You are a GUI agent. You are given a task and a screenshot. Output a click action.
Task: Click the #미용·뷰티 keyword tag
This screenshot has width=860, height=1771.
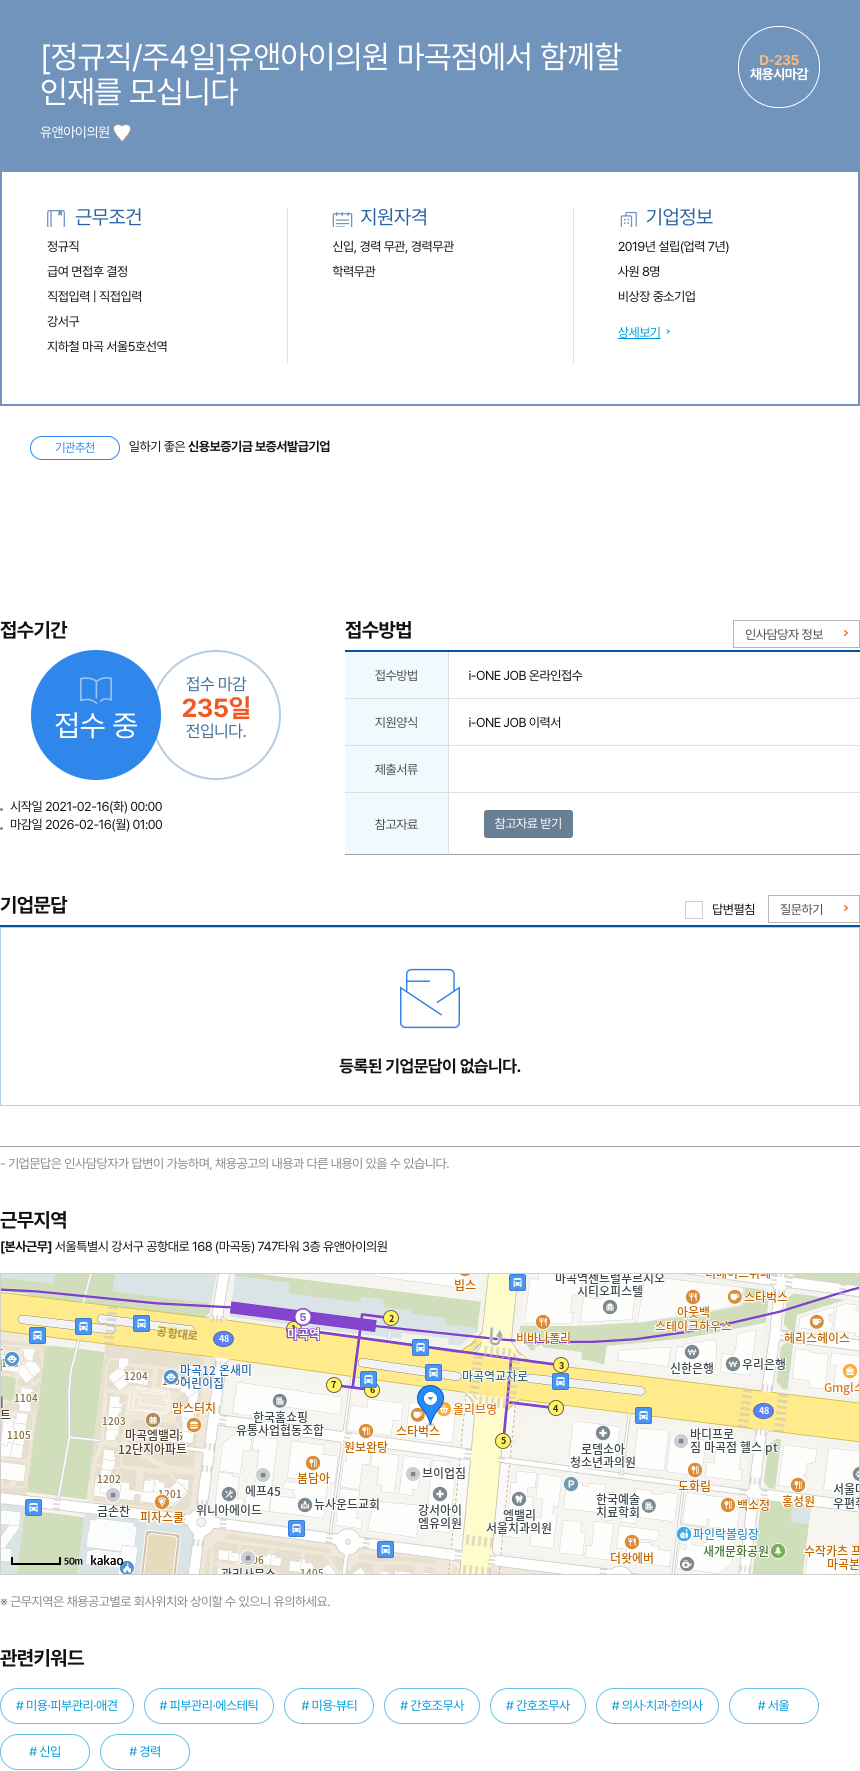pyautogui.click(x=329, y=1706)
